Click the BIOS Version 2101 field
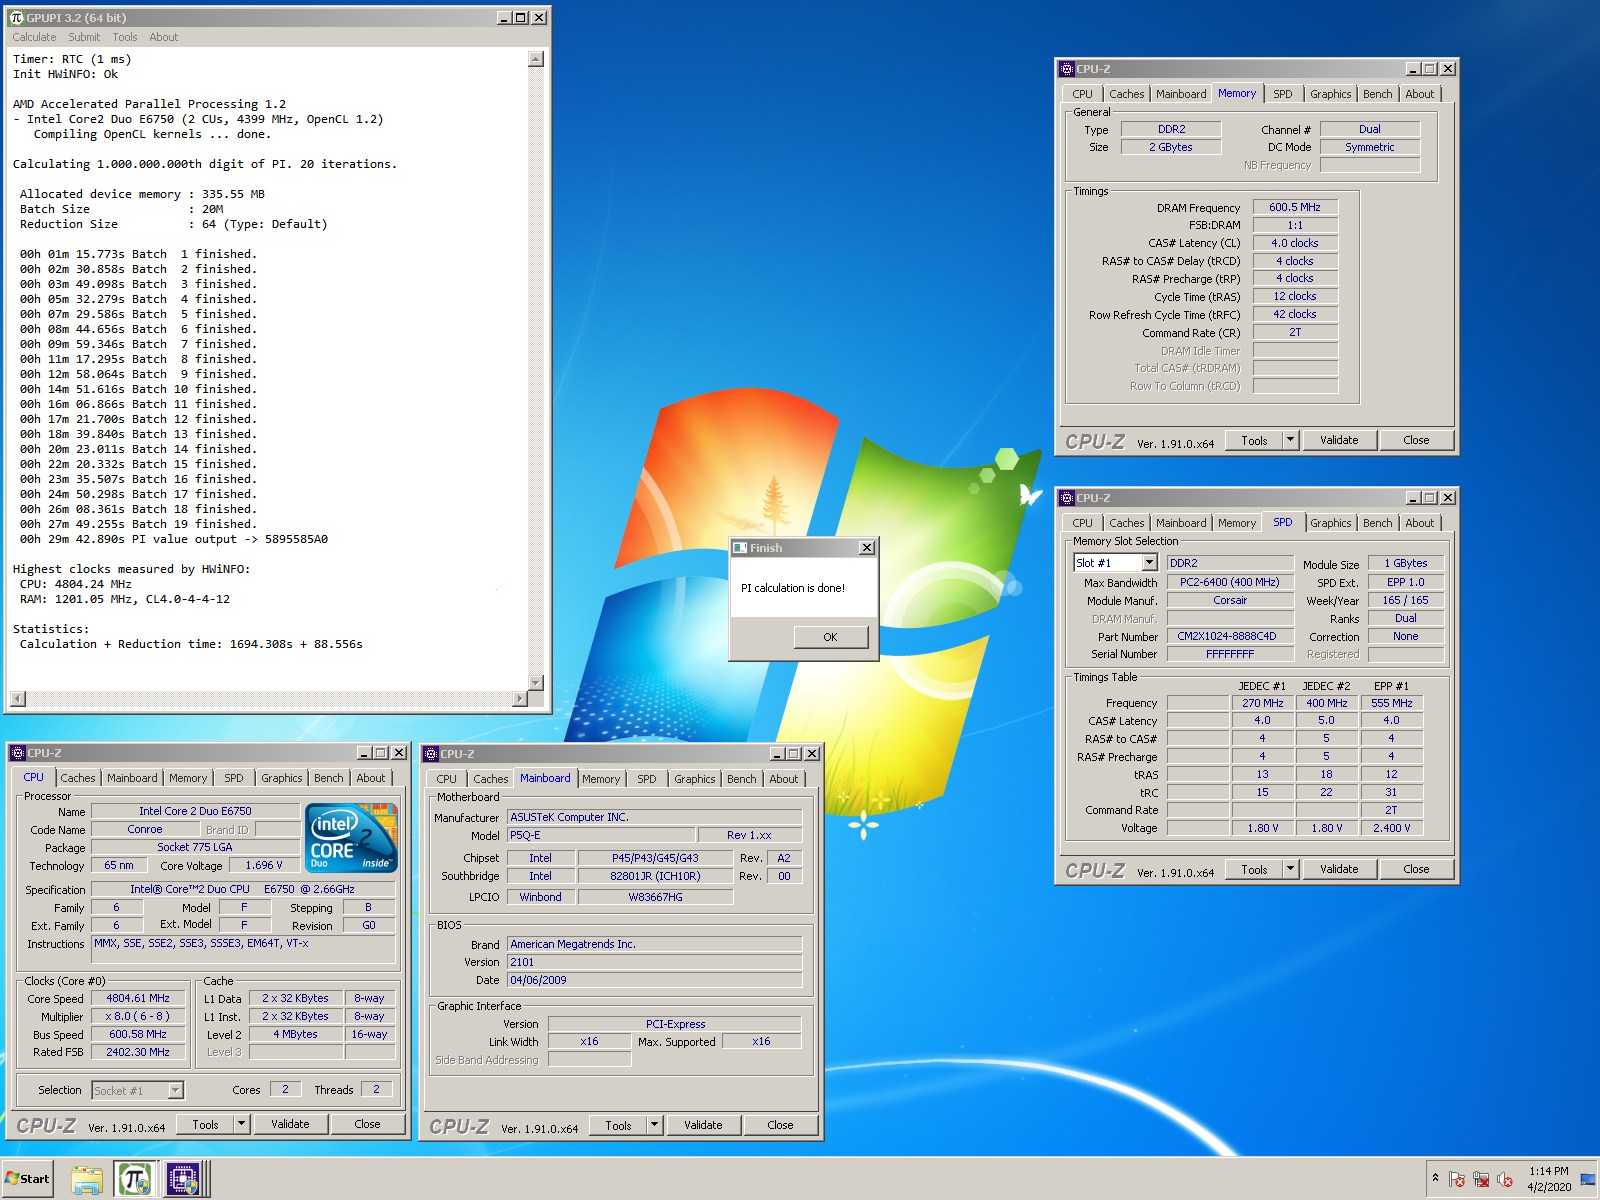1600x1200 pixels. click(655, 962)
